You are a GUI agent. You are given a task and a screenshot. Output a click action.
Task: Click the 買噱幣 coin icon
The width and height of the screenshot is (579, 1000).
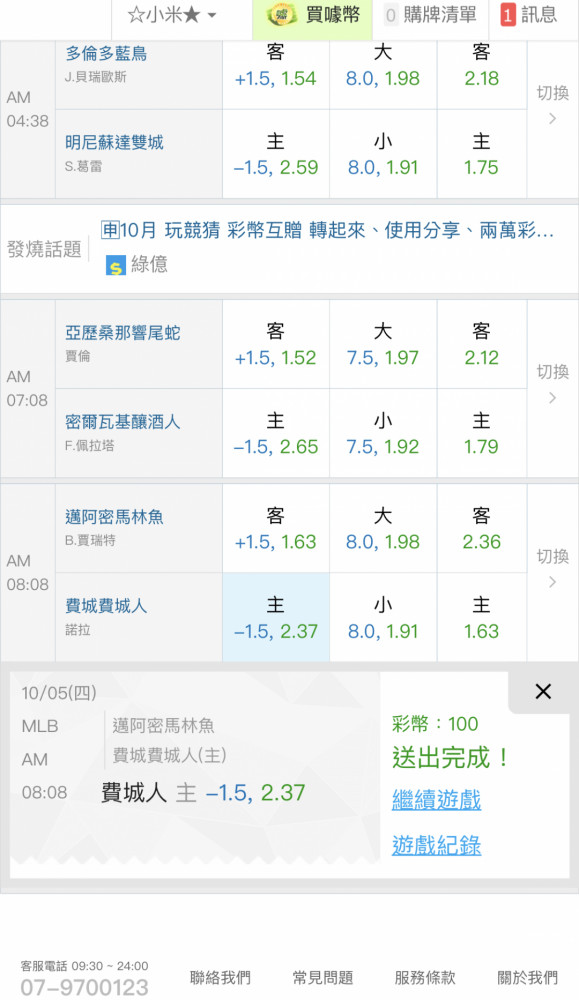click(281, 15)
